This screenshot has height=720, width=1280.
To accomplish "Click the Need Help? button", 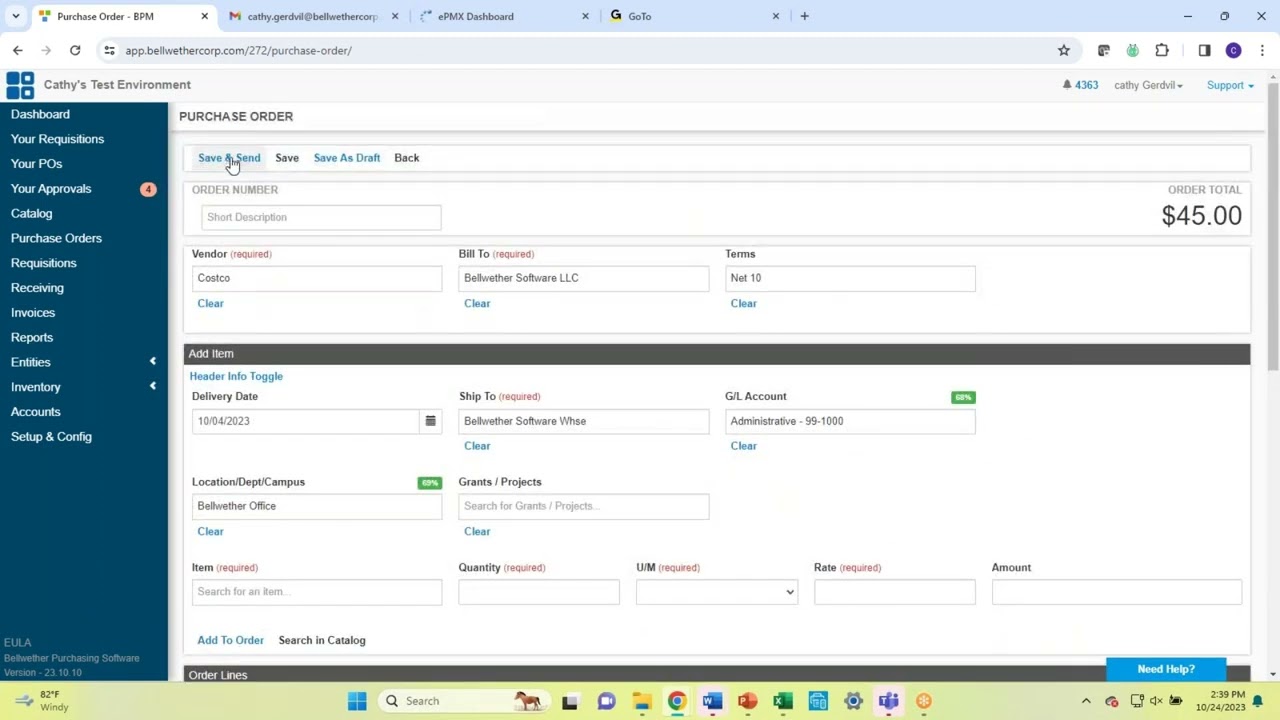I will [1166, 669].
